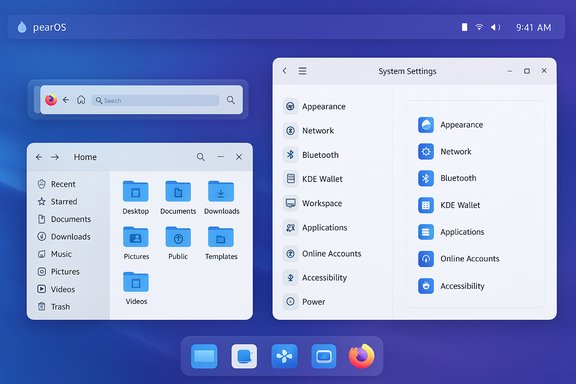Open the battery indicator in top panel
This screenshot has width=576, height=384.
(464, 27)
